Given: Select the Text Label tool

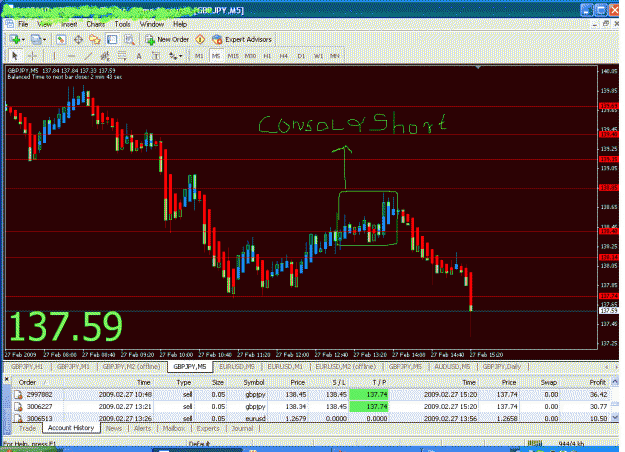Looking at the screenshot, I should 156,56.
